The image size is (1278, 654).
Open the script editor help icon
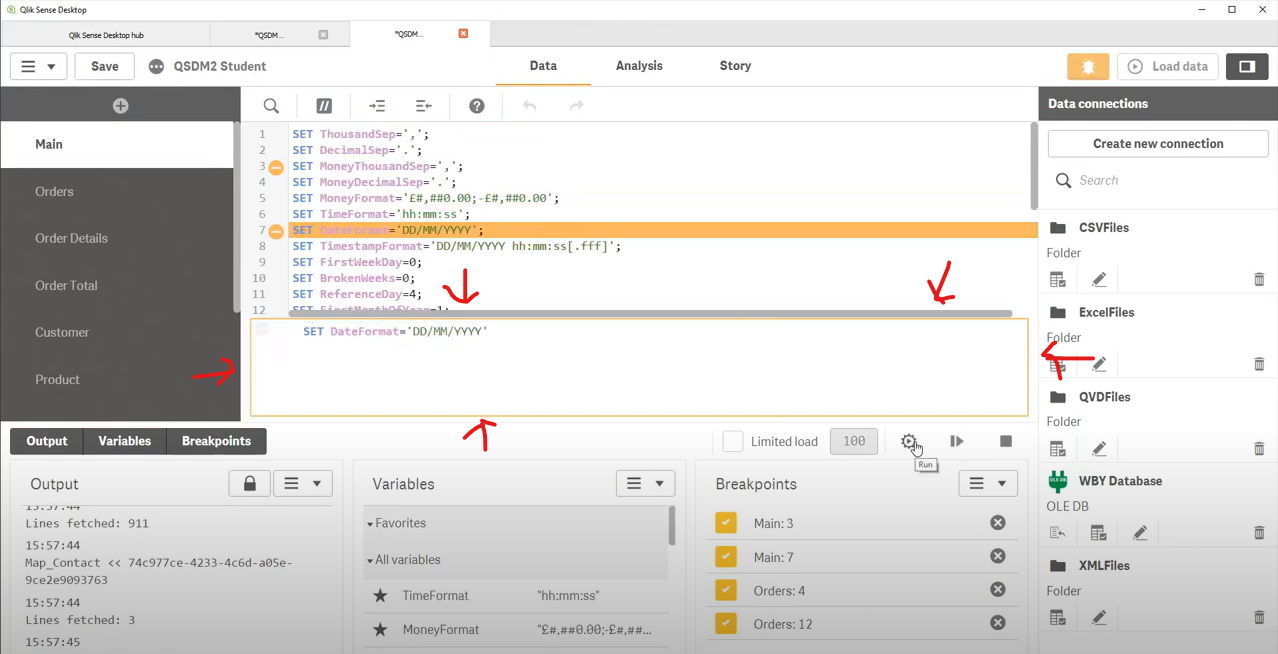coord(477,106)
